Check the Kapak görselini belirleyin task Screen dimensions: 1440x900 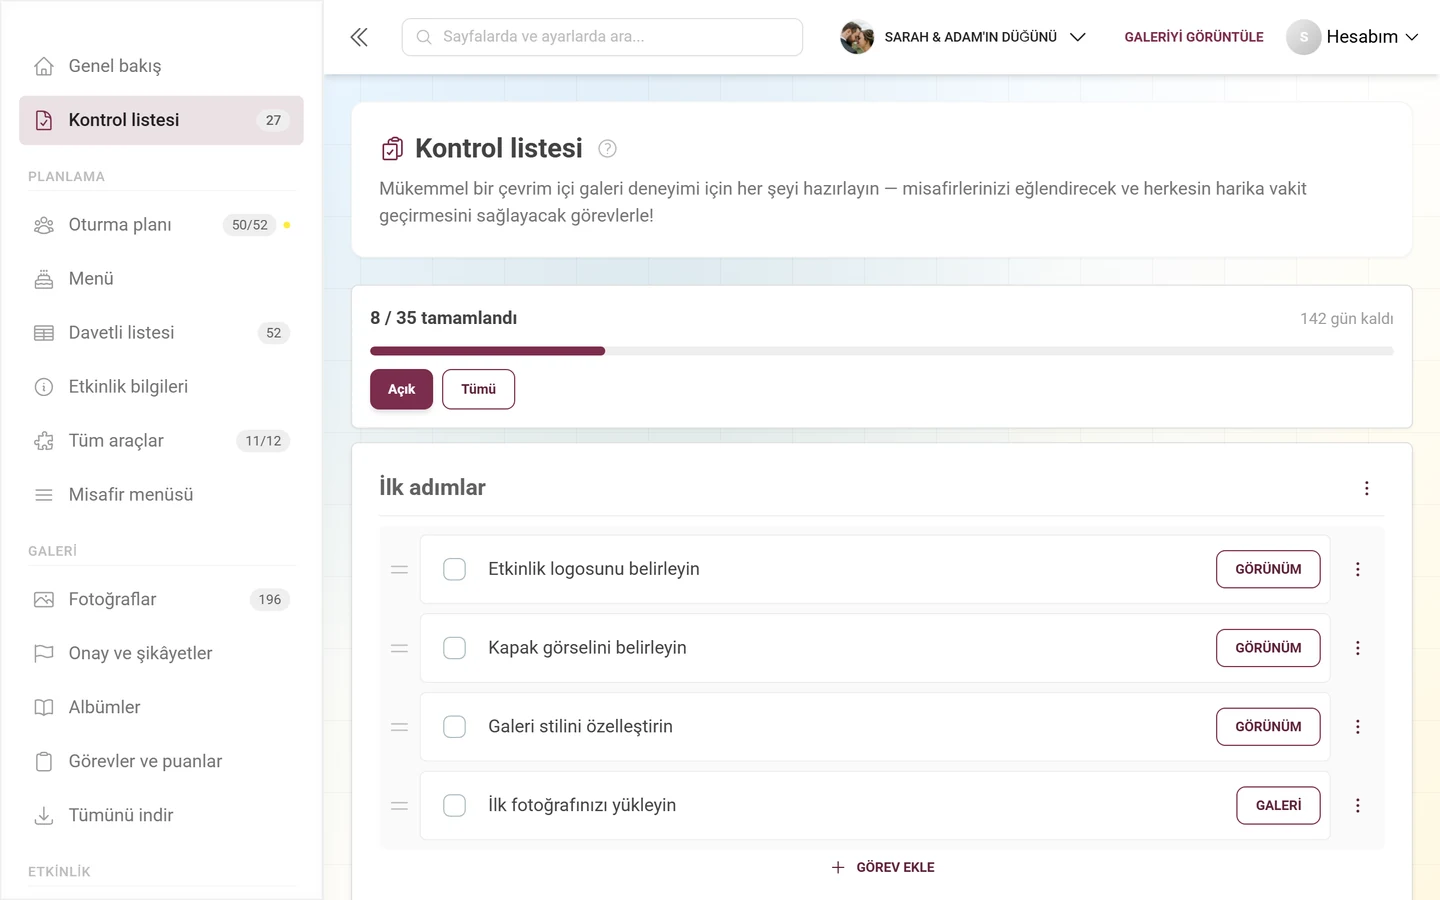point(454,648)
